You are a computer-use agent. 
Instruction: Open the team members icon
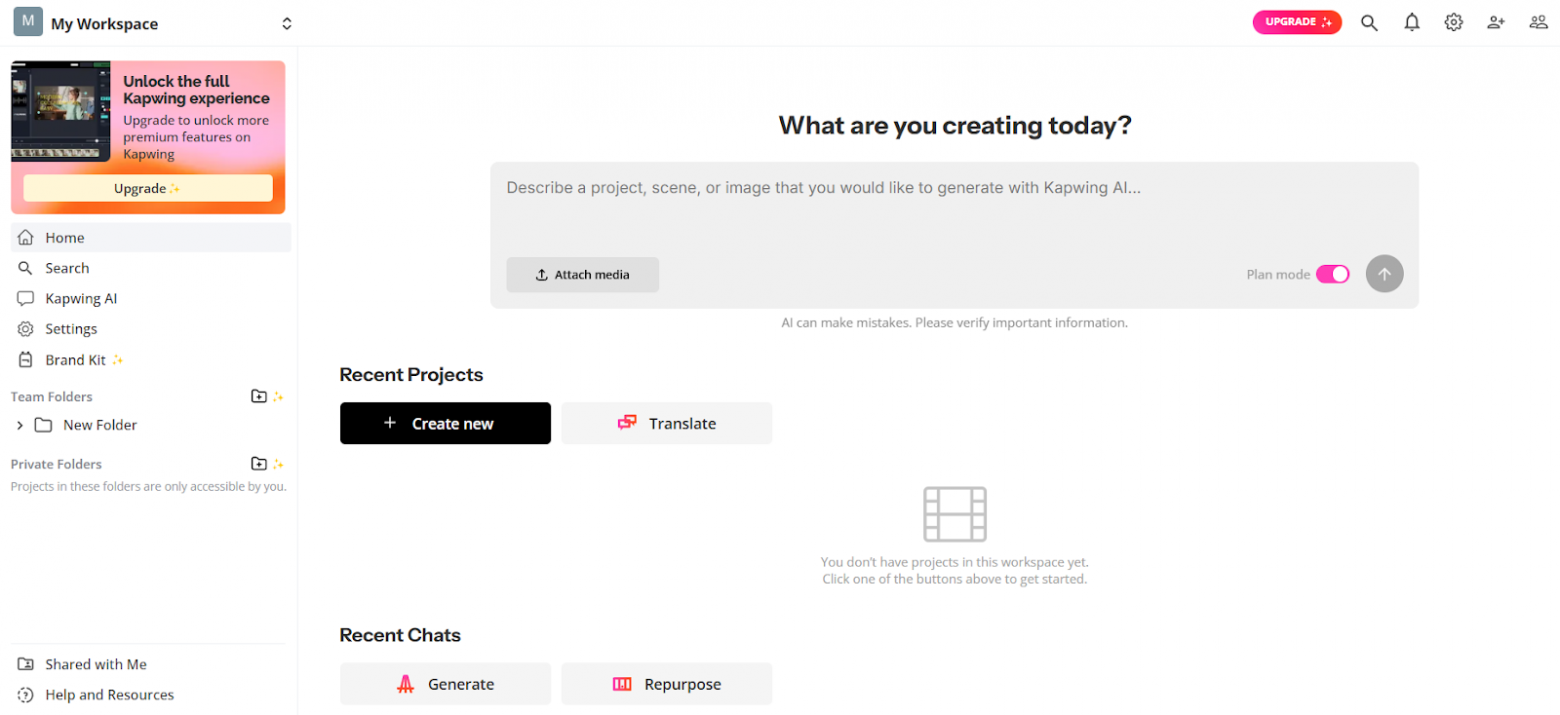1538,23
